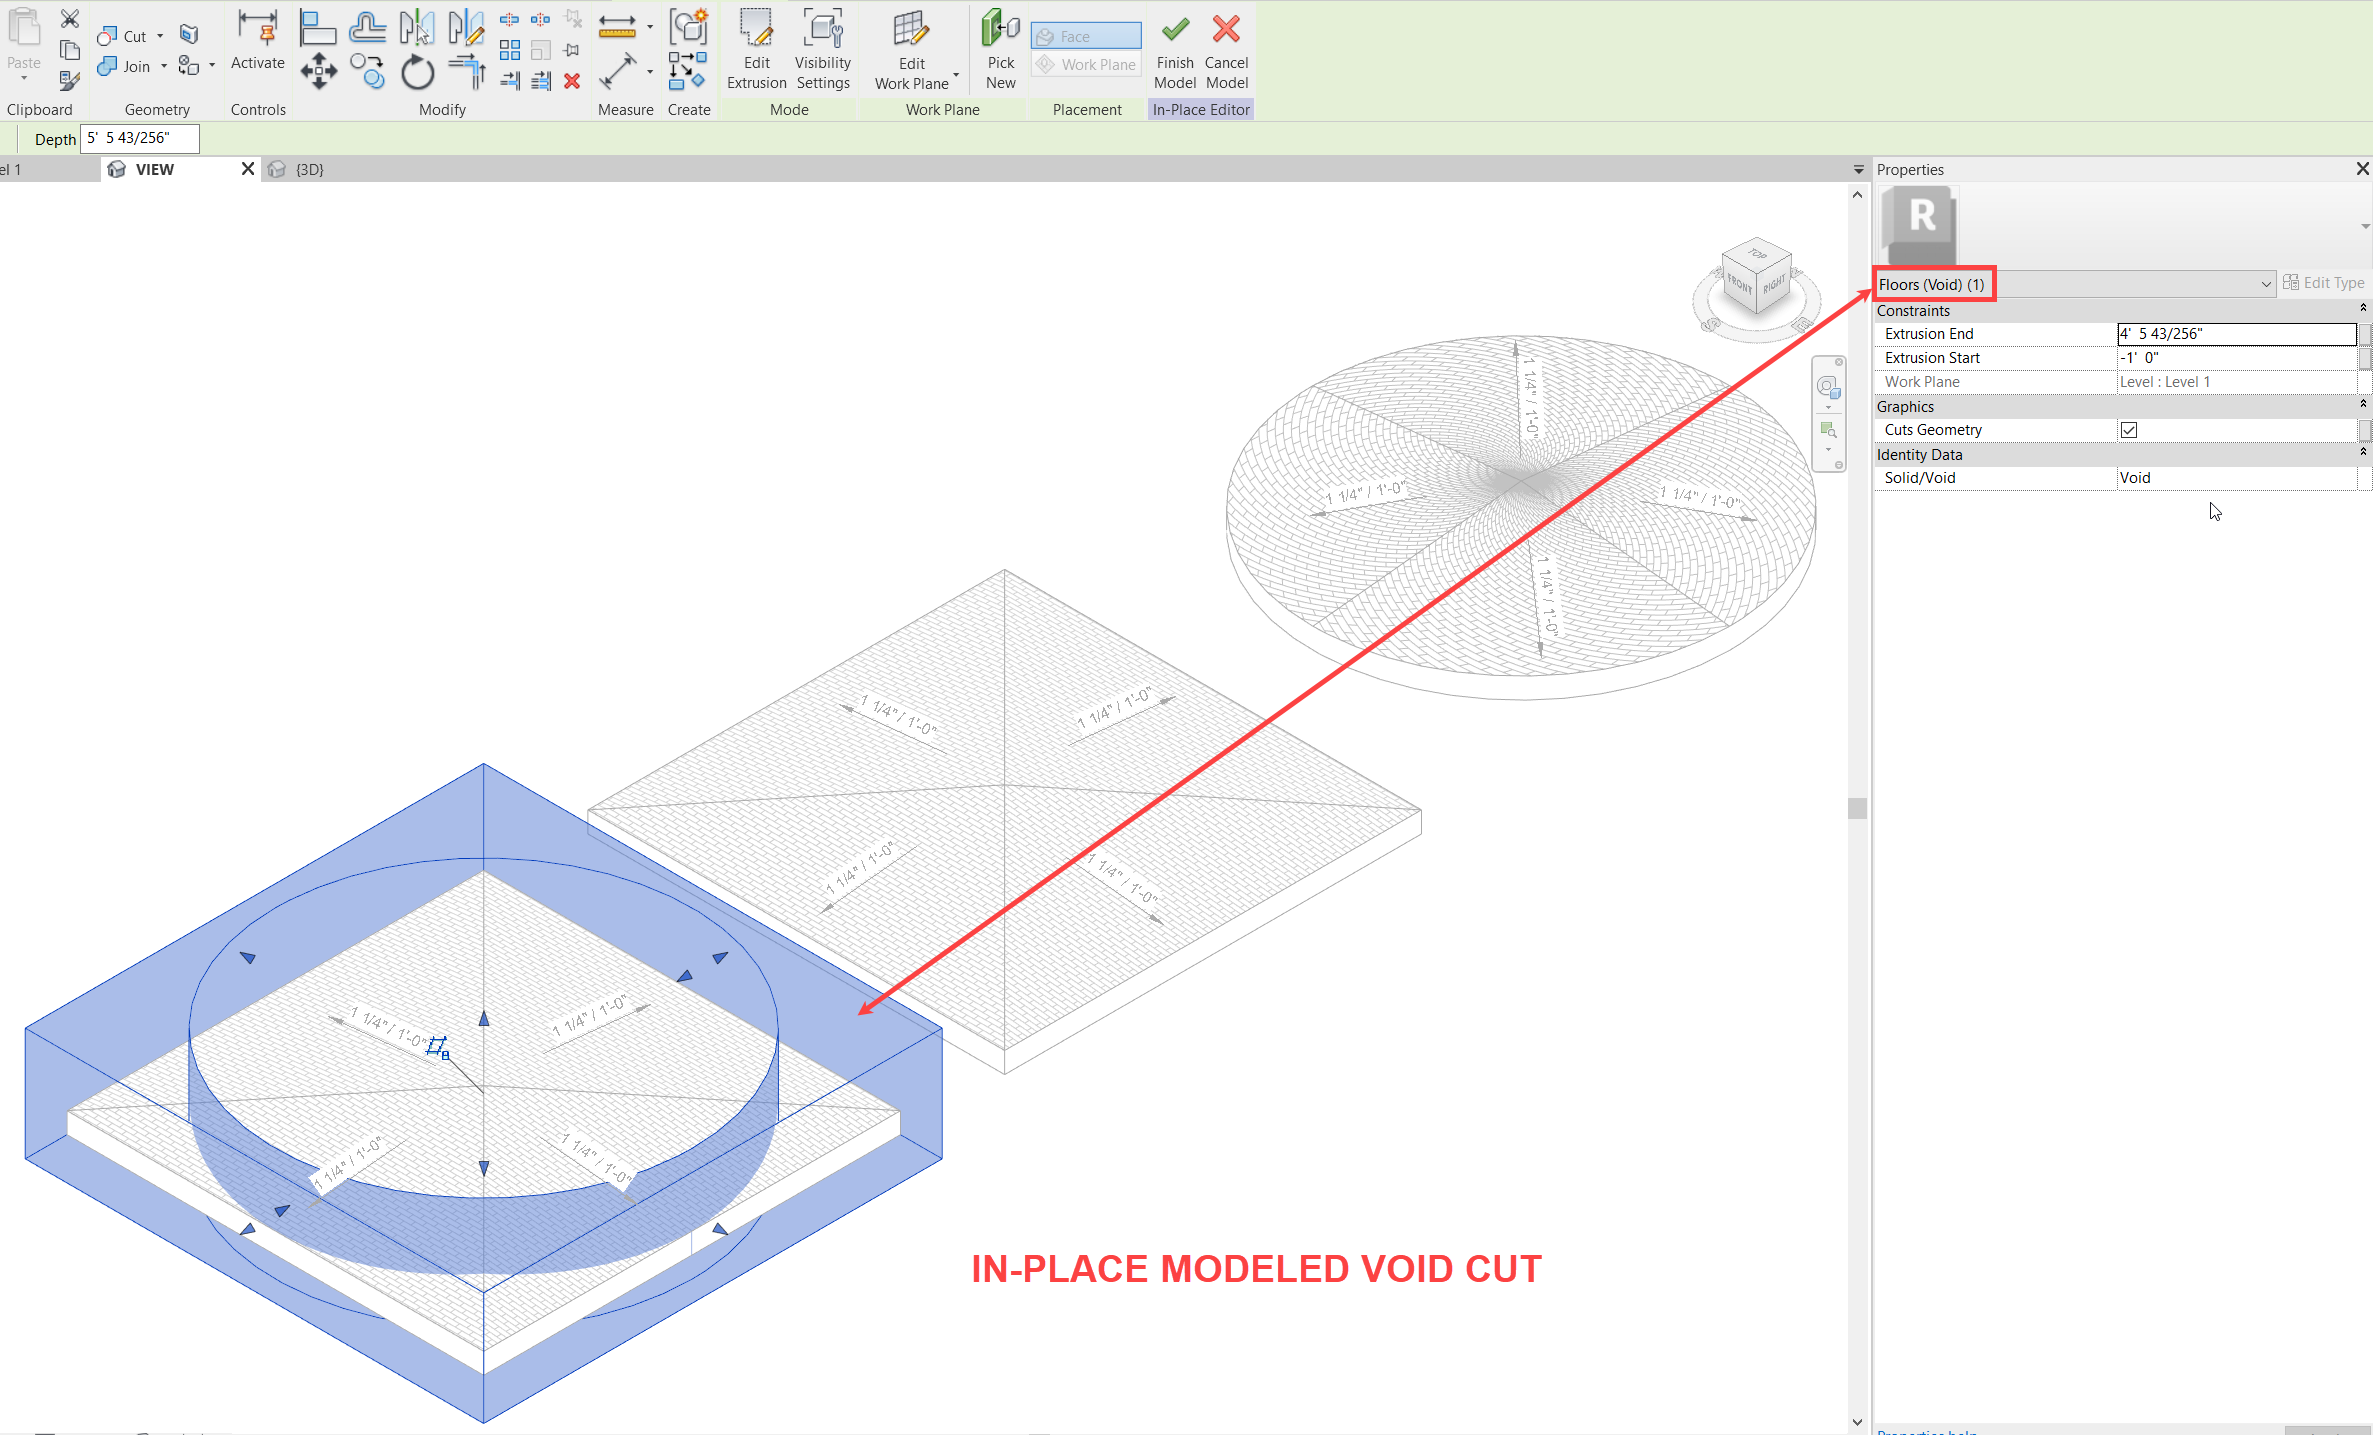Activate the Mirror tool
Image resolution: width=2373 pixels, height=1435 pixels.
pyautogui.click(x=418, y=27)
